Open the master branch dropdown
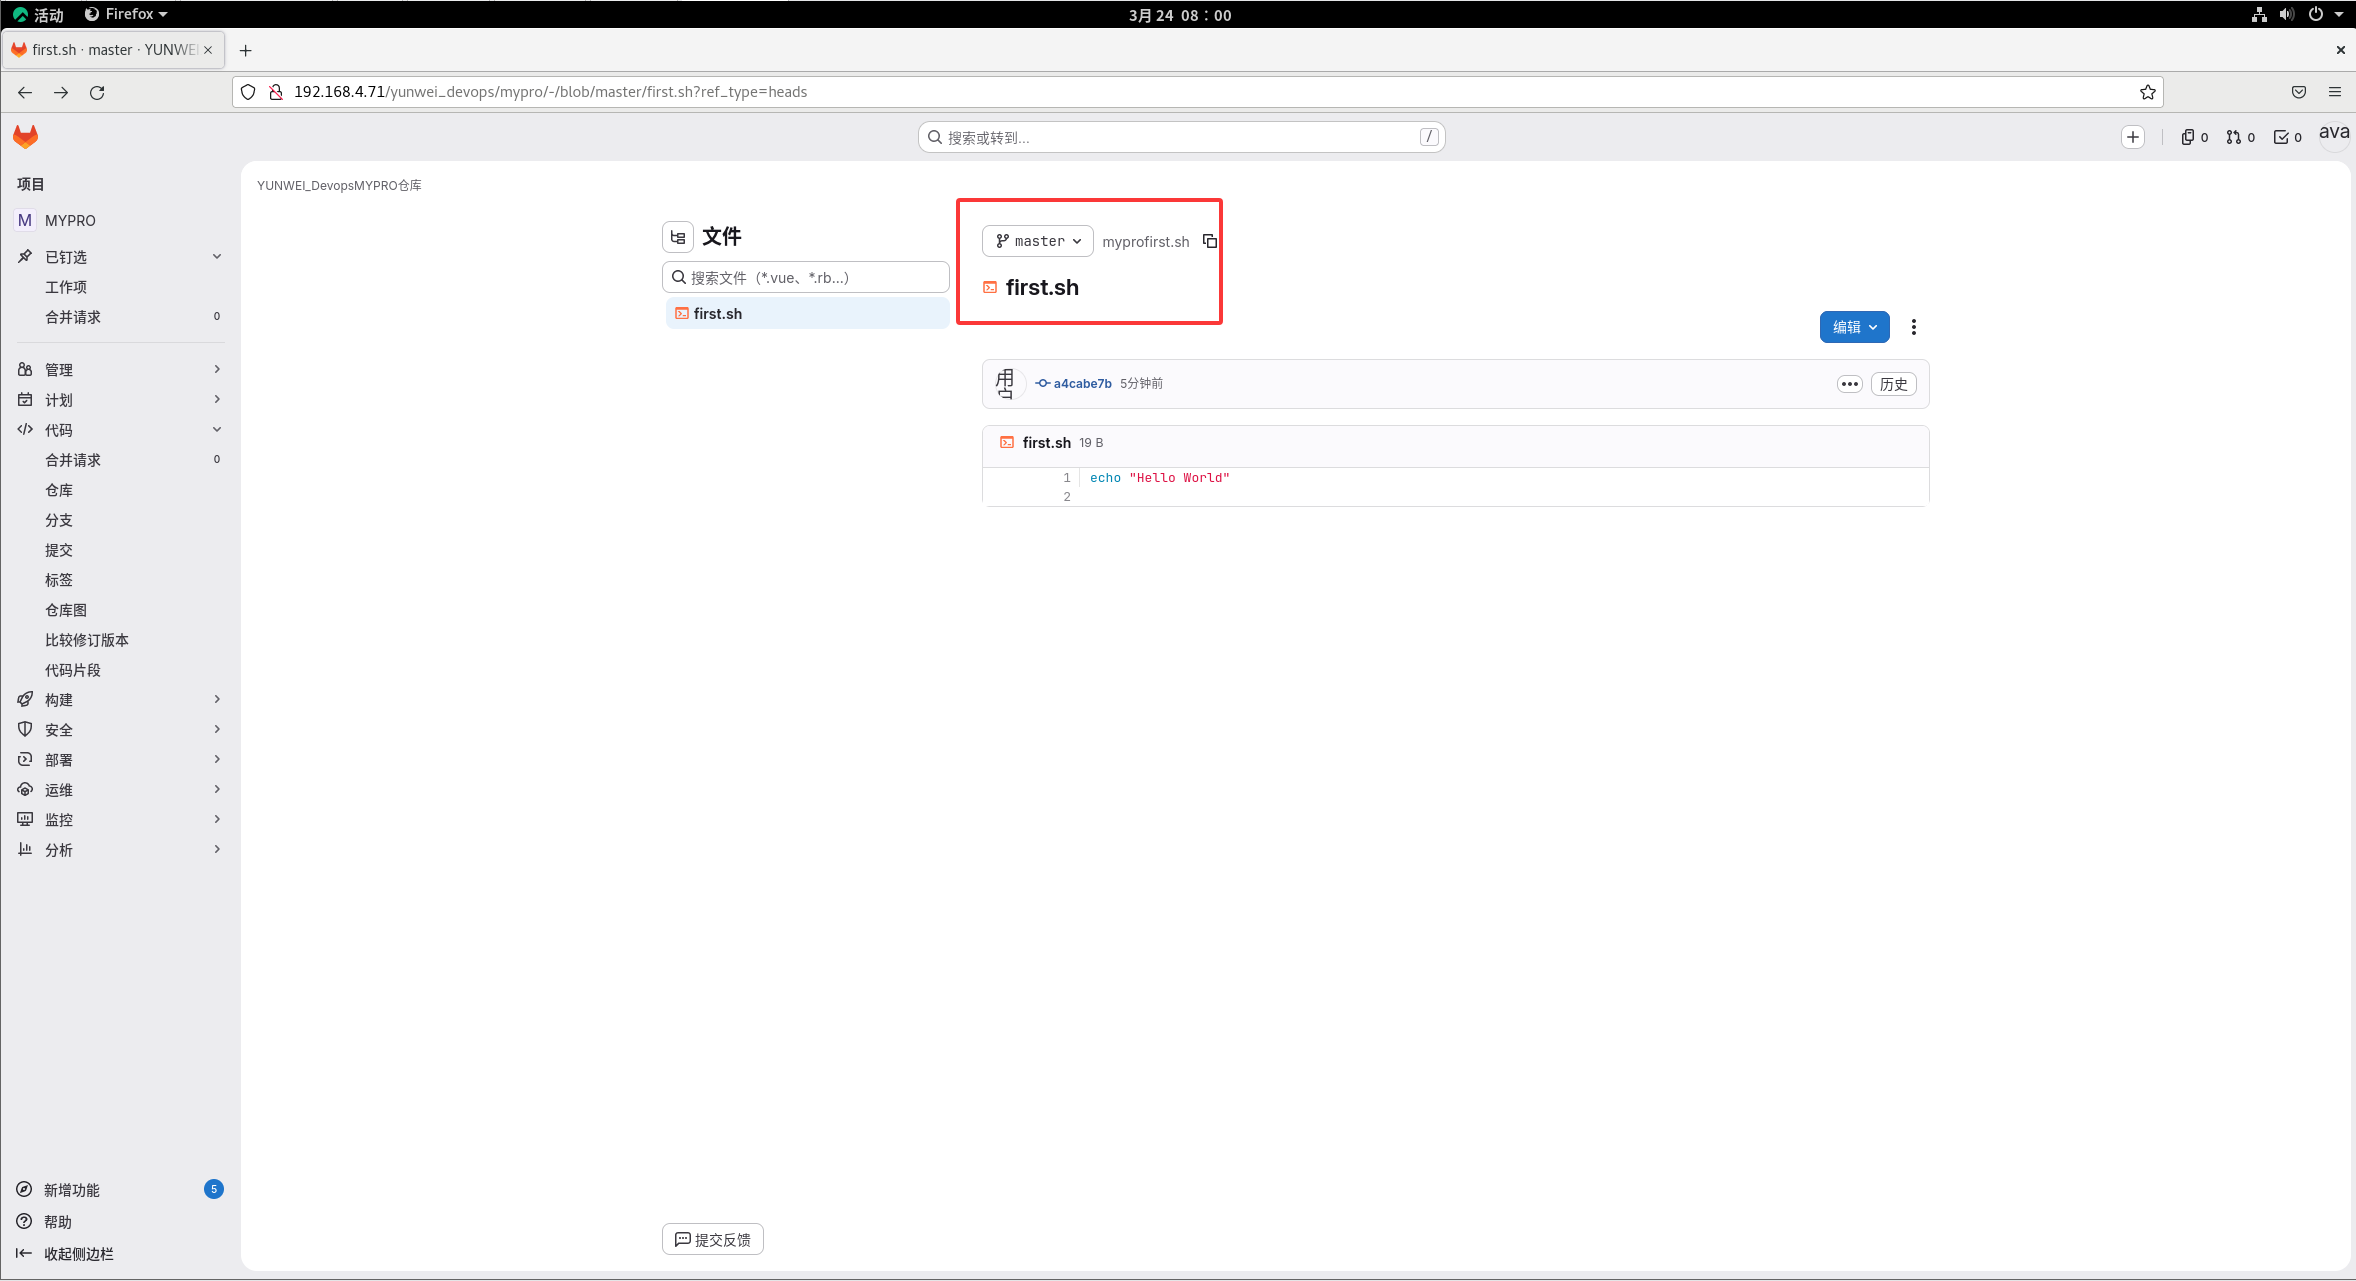Viewport: 2356px width, 1281px height. (x=1038, y=241)
